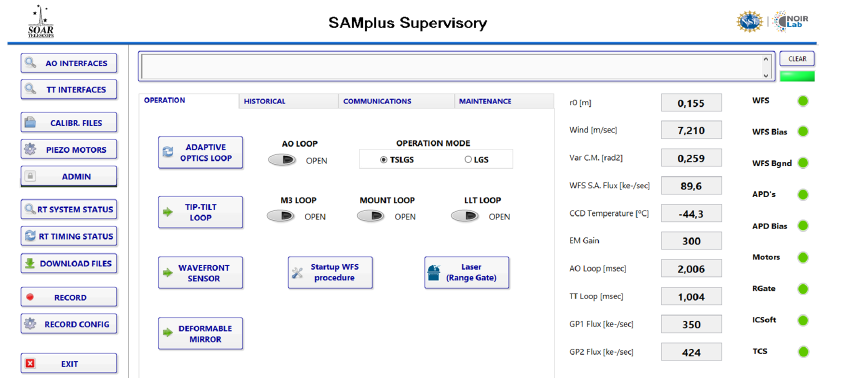Image resolution: width=854 pixels, height=384 pixels.
Task: Click the Piezo Motors gear icon
Action: pos(30,149)
